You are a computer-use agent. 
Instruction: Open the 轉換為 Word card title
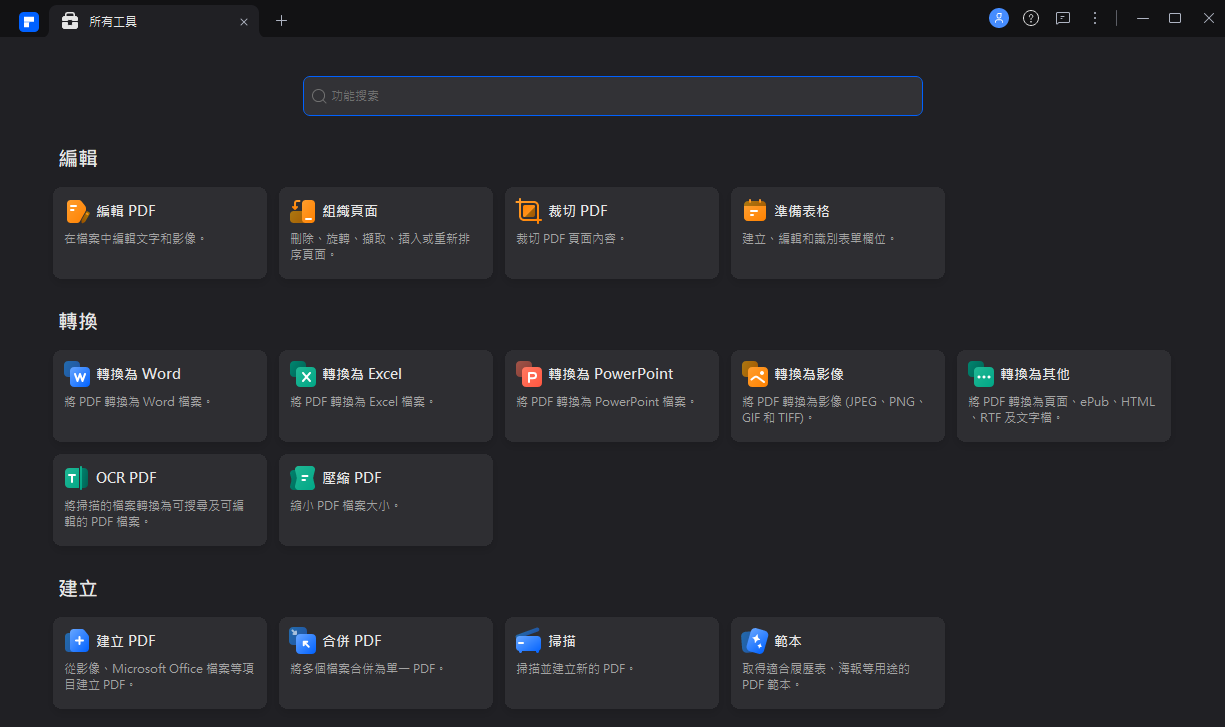coord(139,374)
